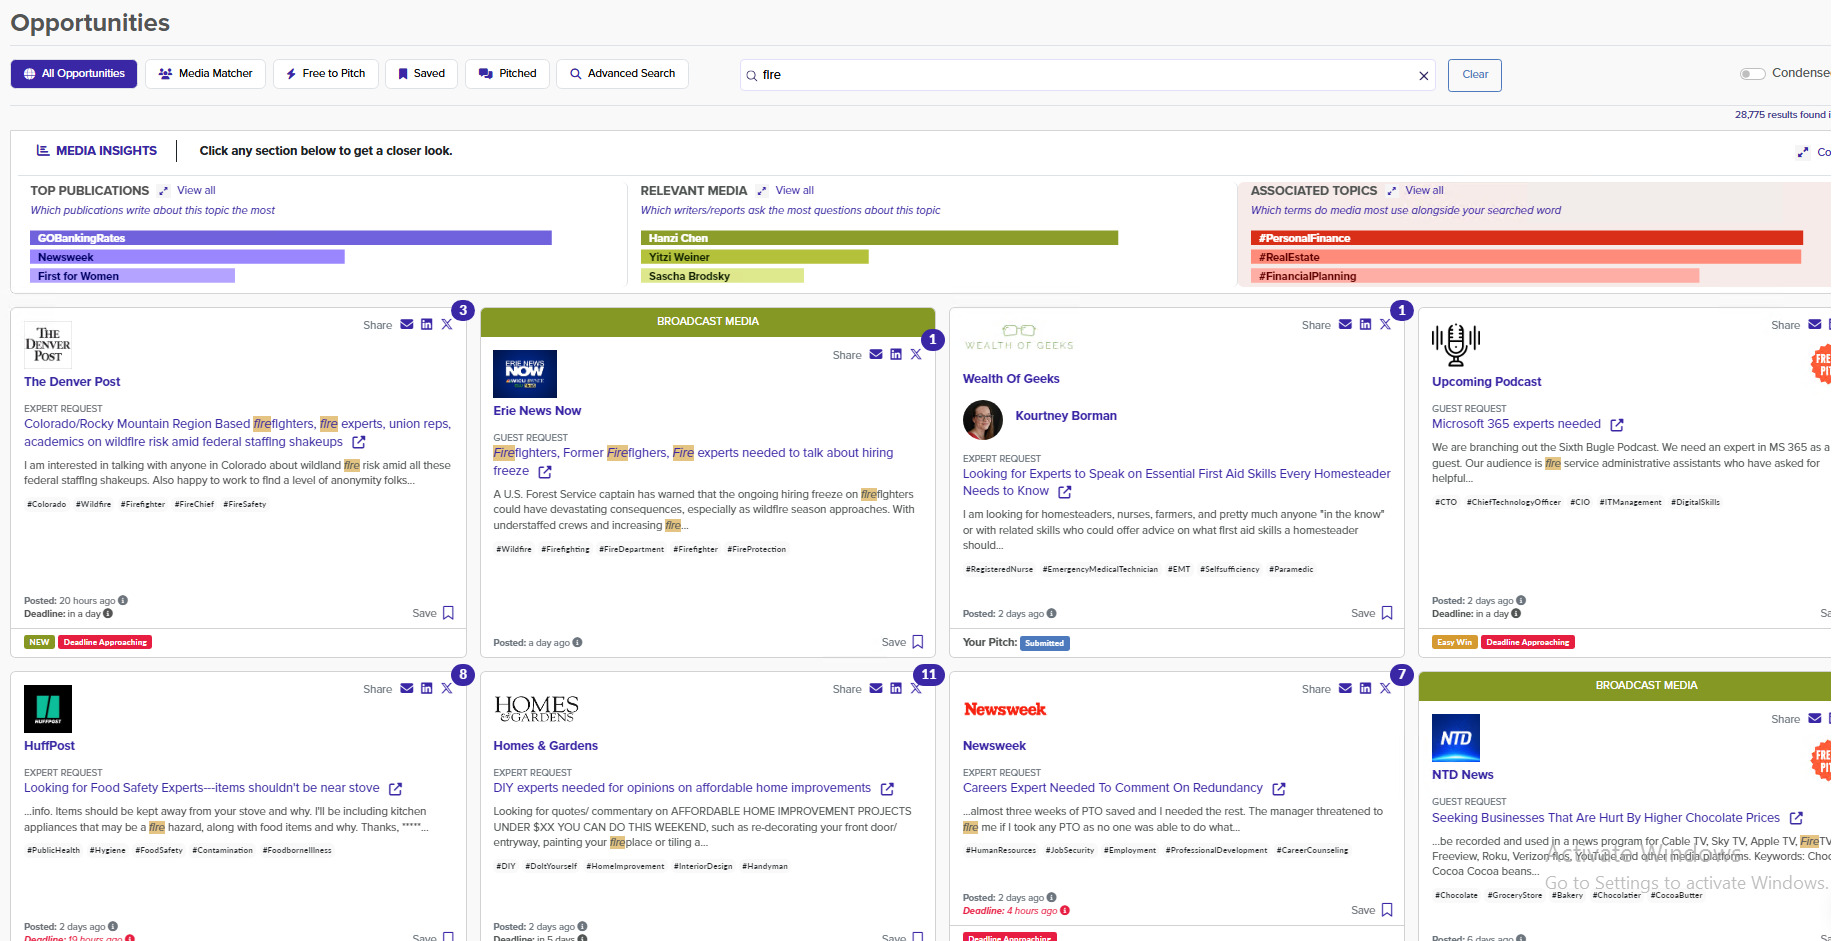The height and width of the screenshot is (941, 1833).
Task: Toggle the Condensed view switch
Action: [1752, 74]
